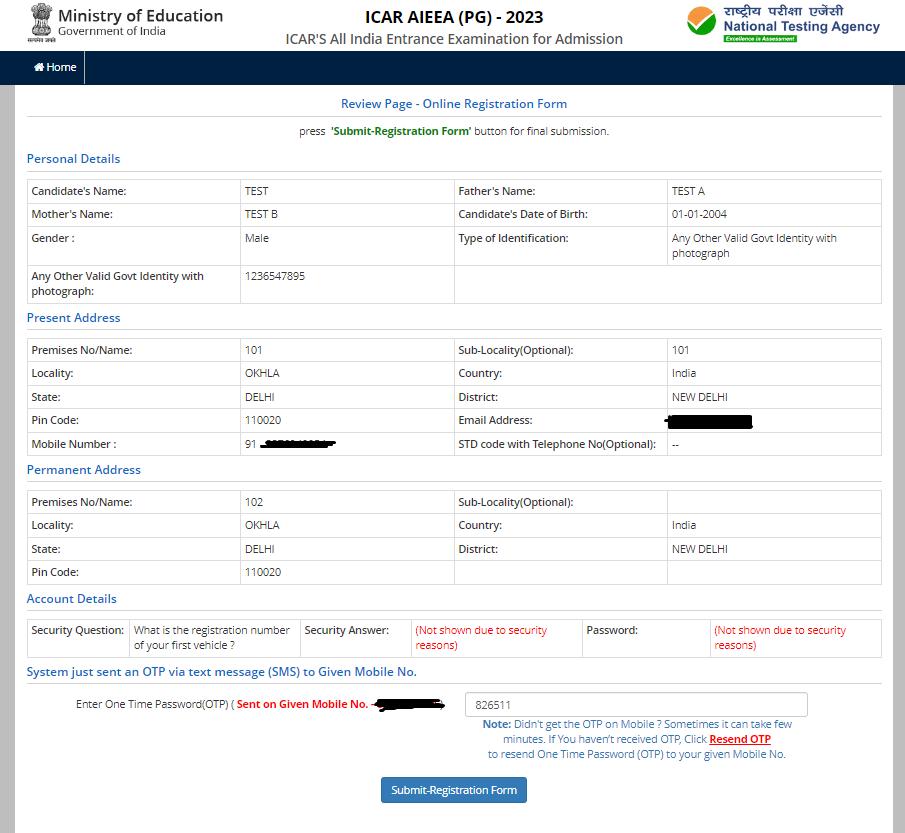Click the 'System just sent an OTP' heading
905x833 pixels.
pos(222,672)
